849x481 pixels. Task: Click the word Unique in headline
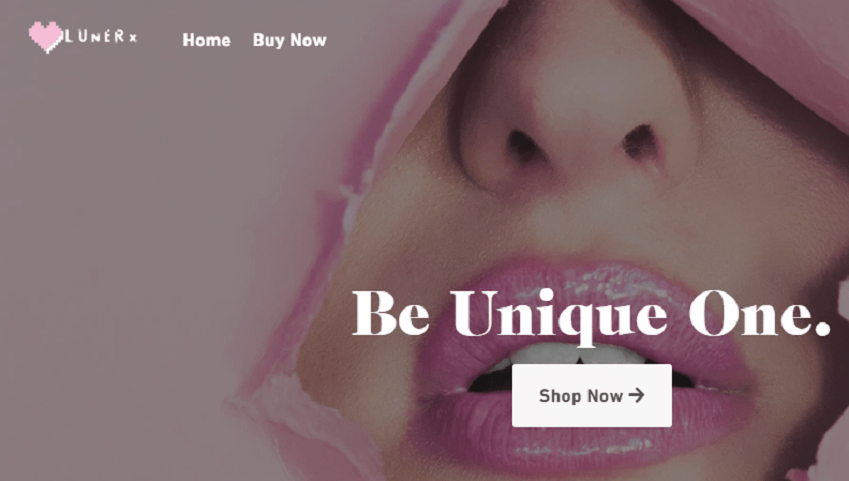(558, 317)
